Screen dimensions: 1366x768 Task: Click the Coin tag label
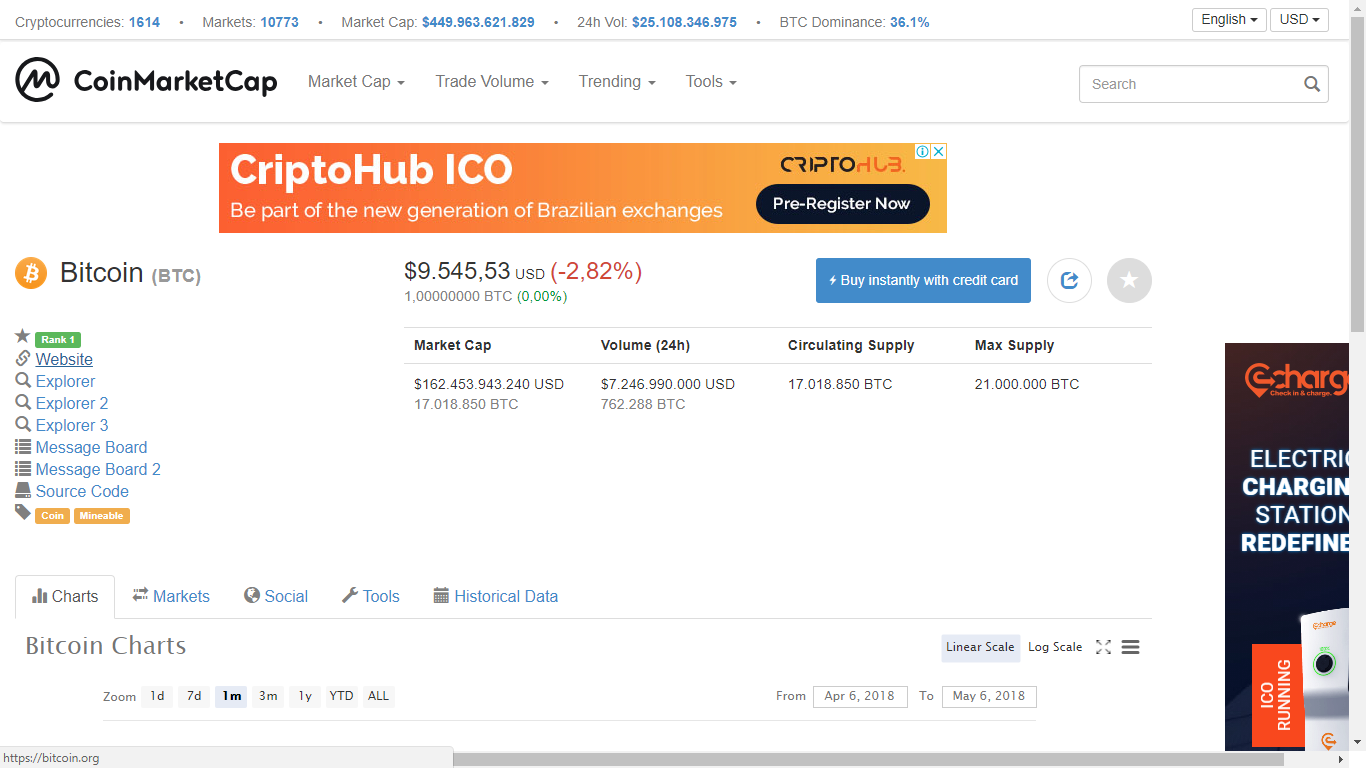click(53, 516)
